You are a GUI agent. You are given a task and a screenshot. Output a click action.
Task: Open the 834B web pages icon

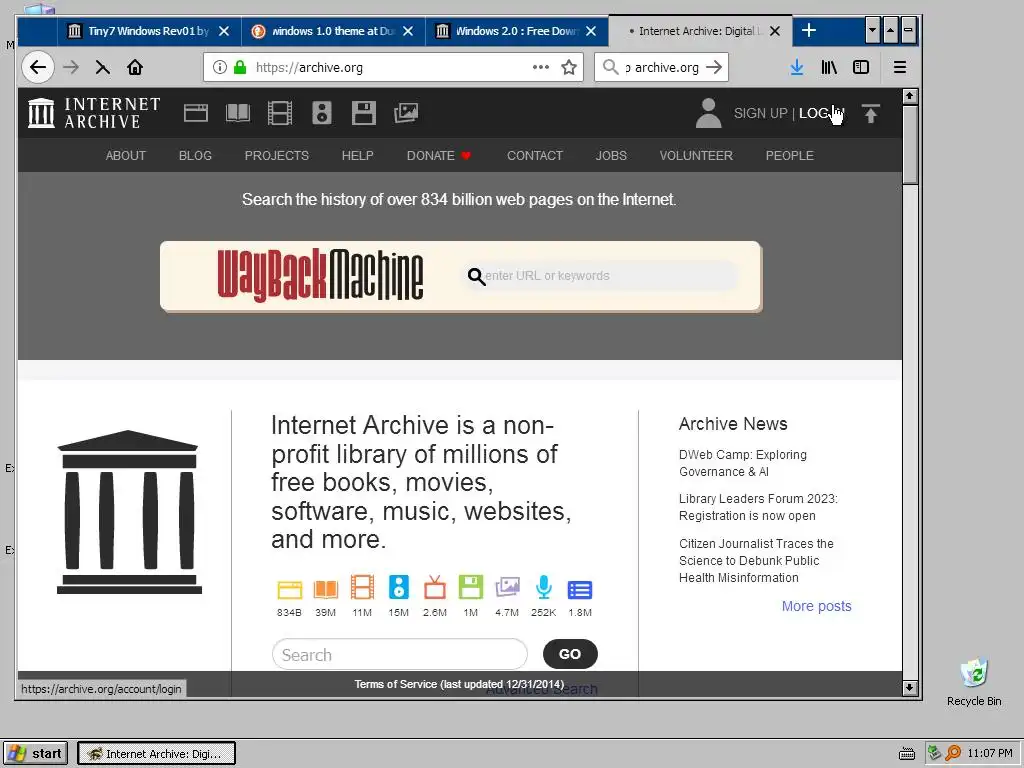(x=289, y=589)
